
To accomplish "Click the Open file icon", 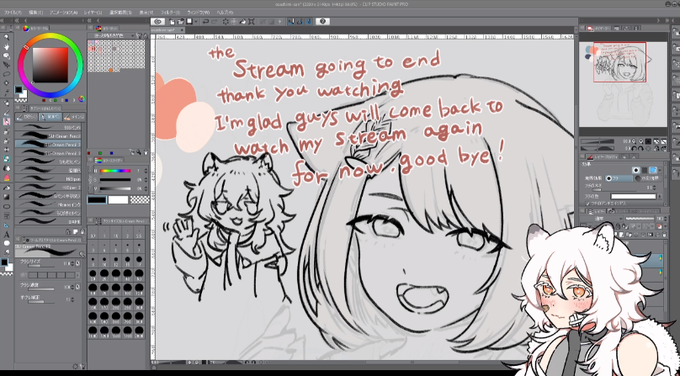I will click(x=180, y=21).
